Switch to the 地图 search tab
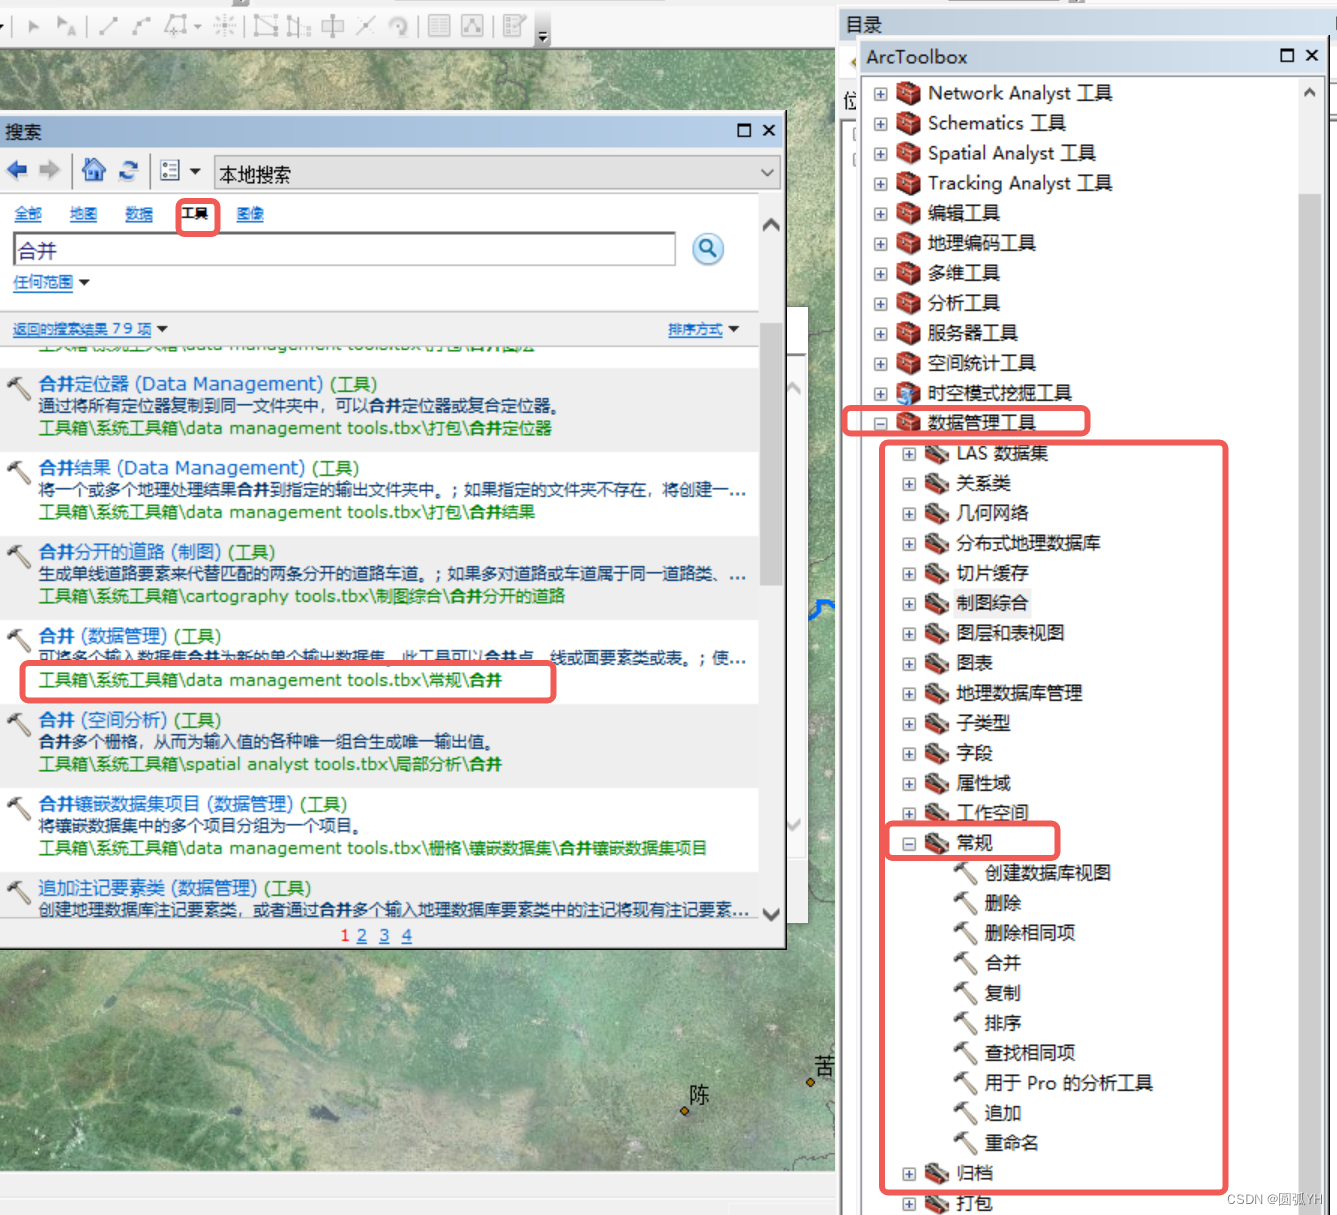 83,214
